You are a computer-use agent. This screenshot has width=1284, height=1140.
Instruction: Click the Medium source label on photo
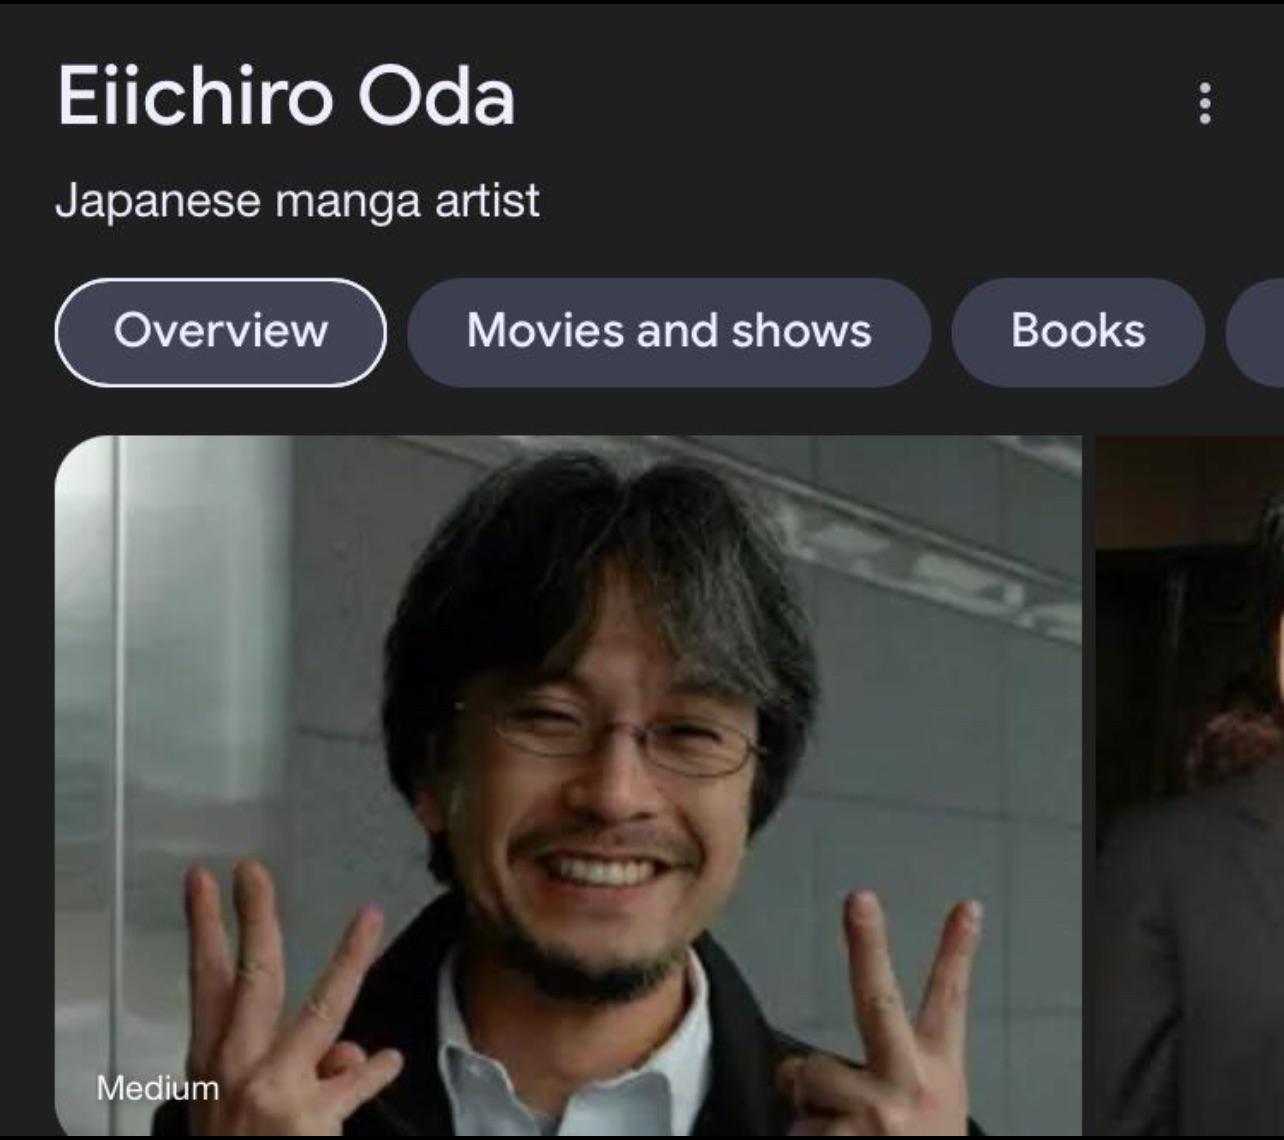[157, 1087]
